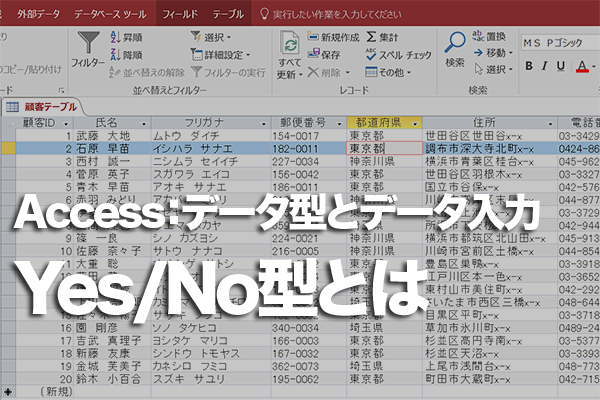
Task: Sort ascending with 昇順
Action: (126, 37)
